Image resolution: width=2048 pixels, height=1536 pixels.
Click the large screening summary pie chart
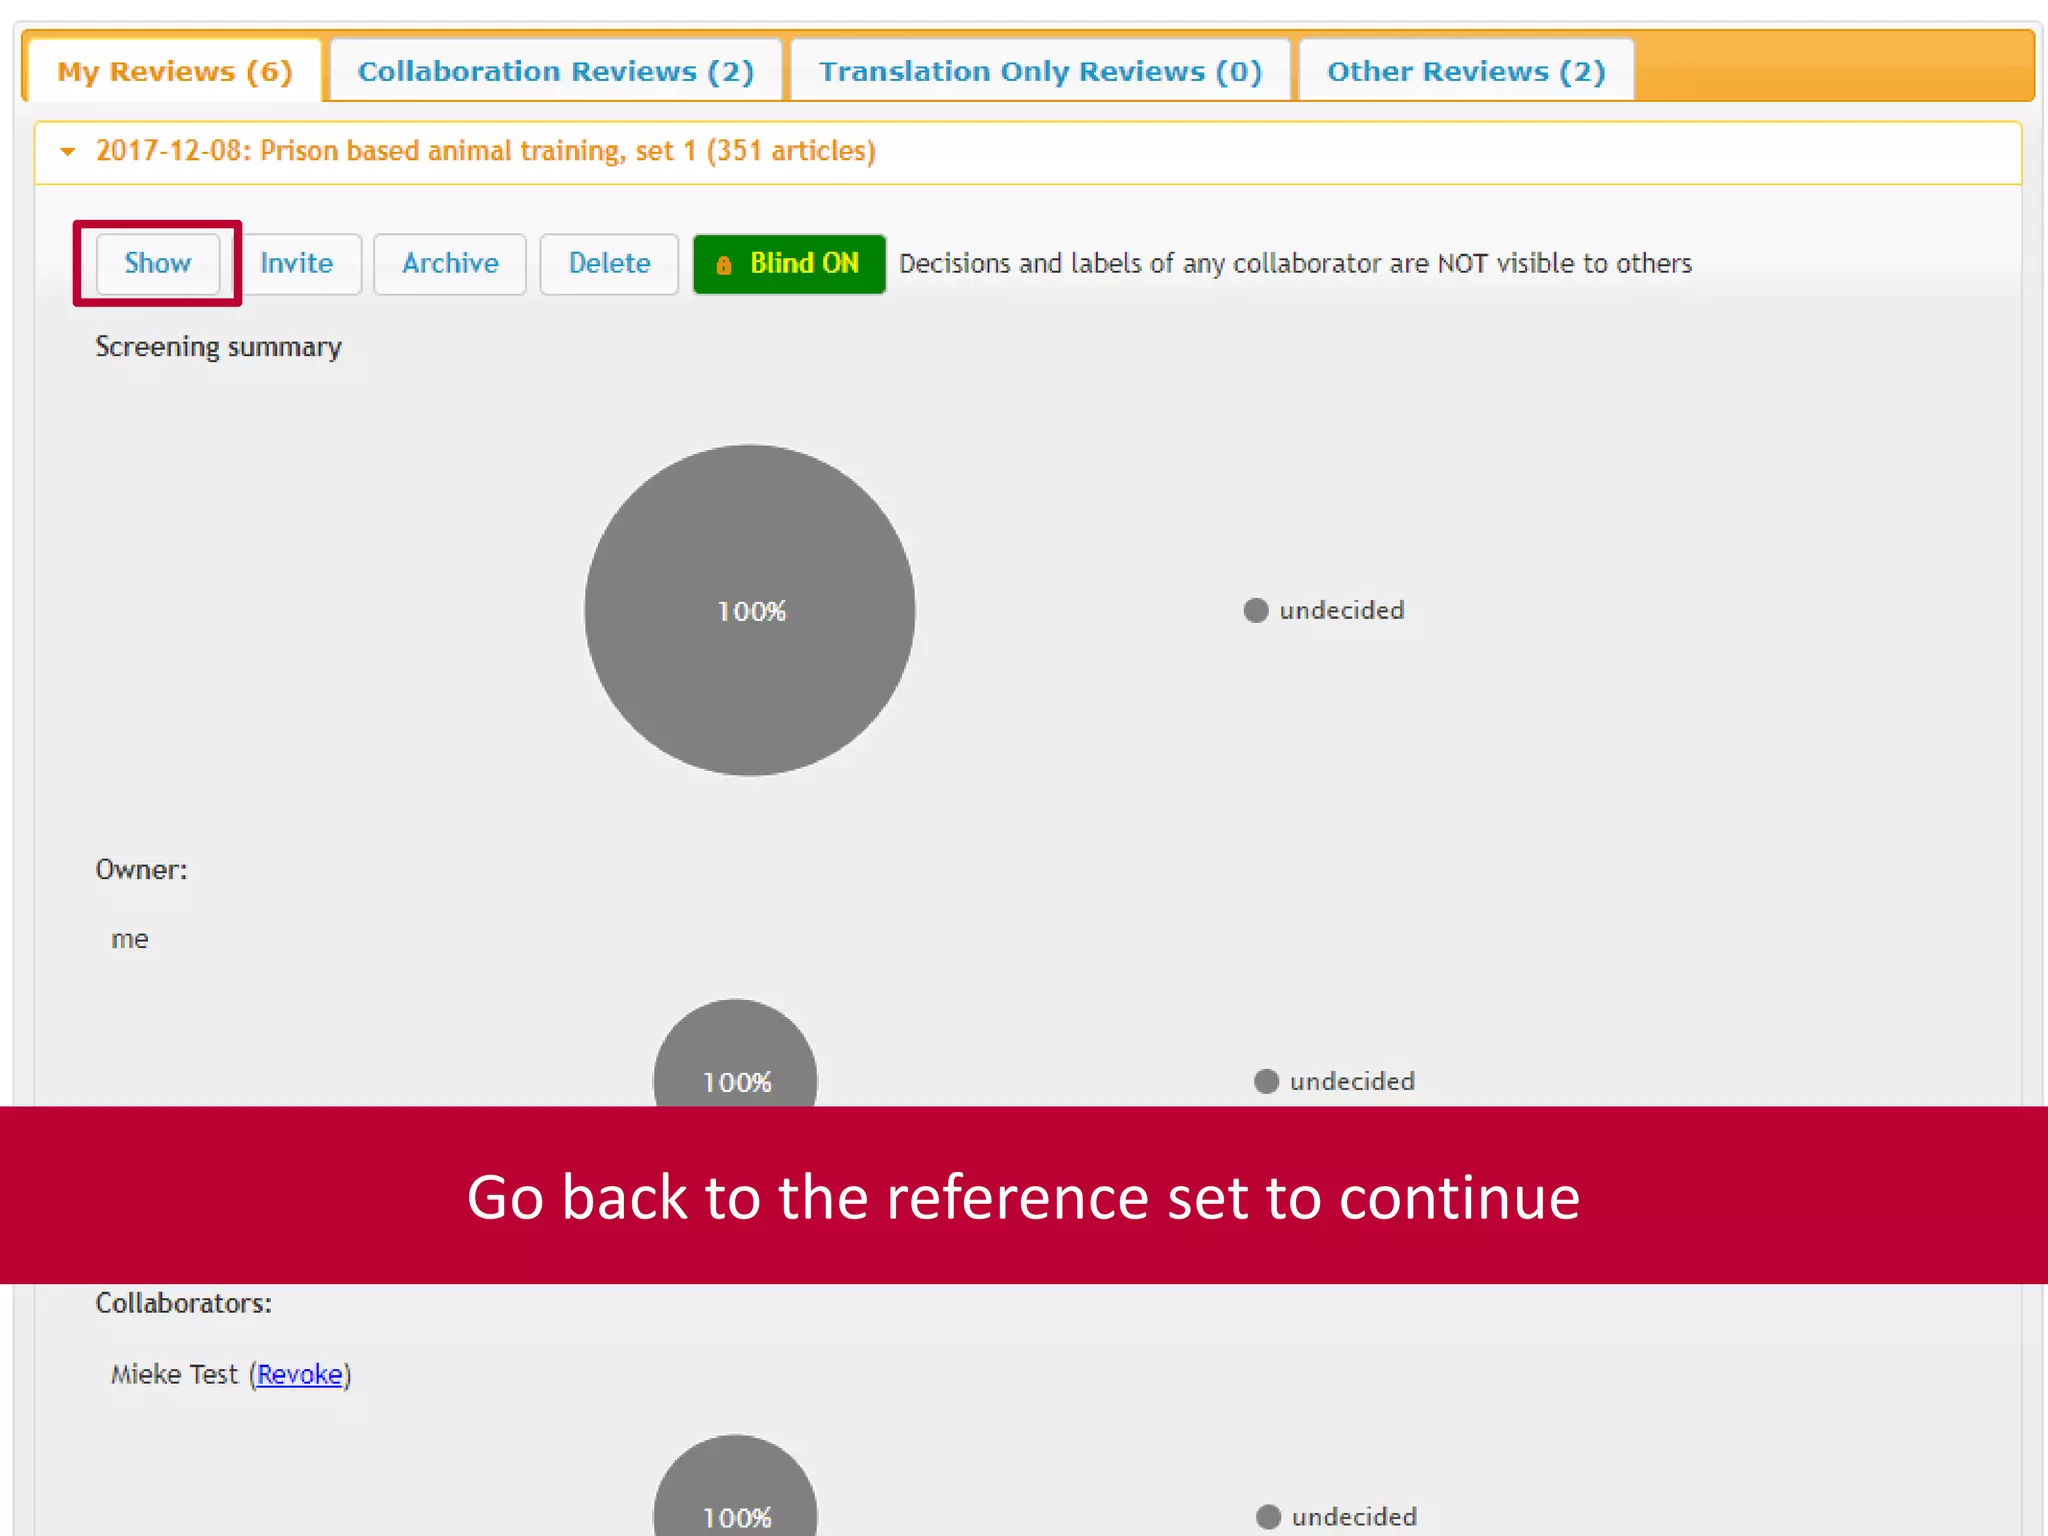tap(749, 610)
